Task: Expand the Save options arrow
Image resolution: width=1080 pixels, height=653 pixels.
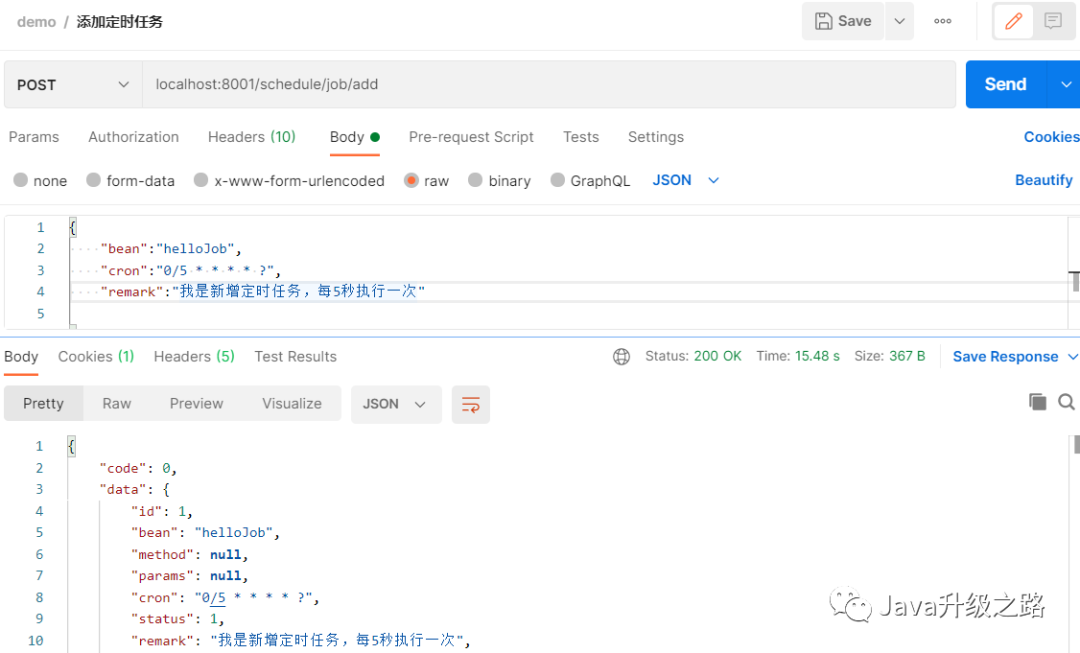Action: point(899,21)
